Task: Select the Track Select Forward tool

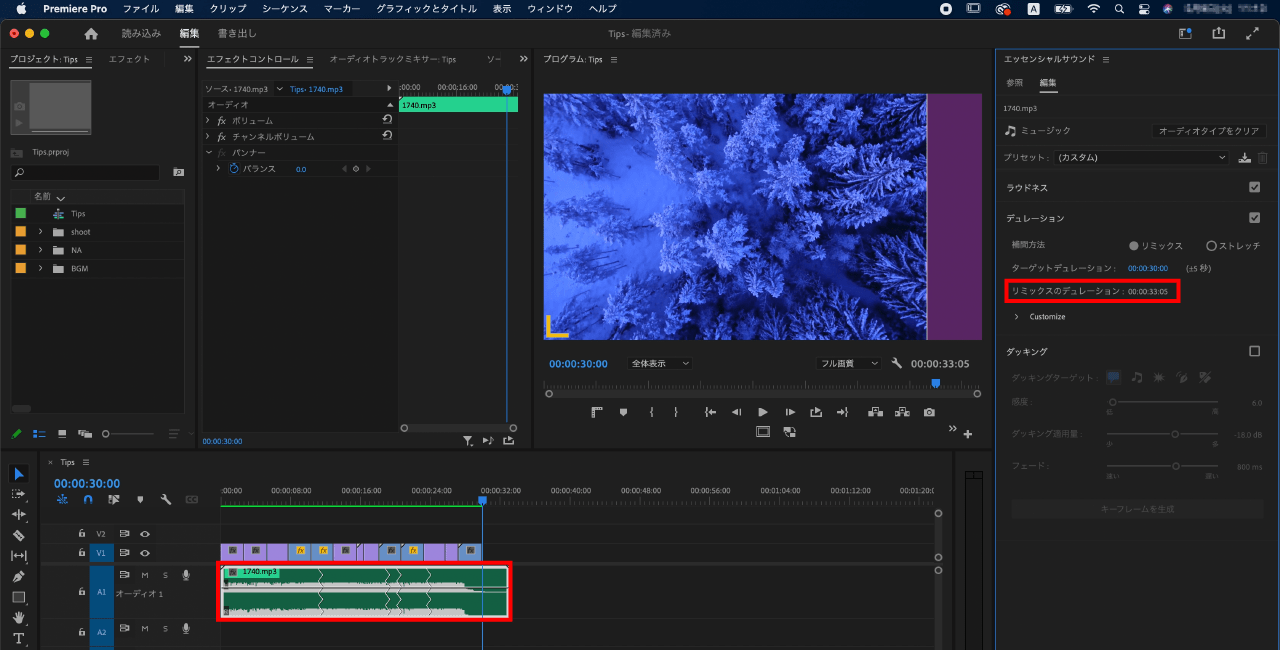Action: (x=19, y=494)
